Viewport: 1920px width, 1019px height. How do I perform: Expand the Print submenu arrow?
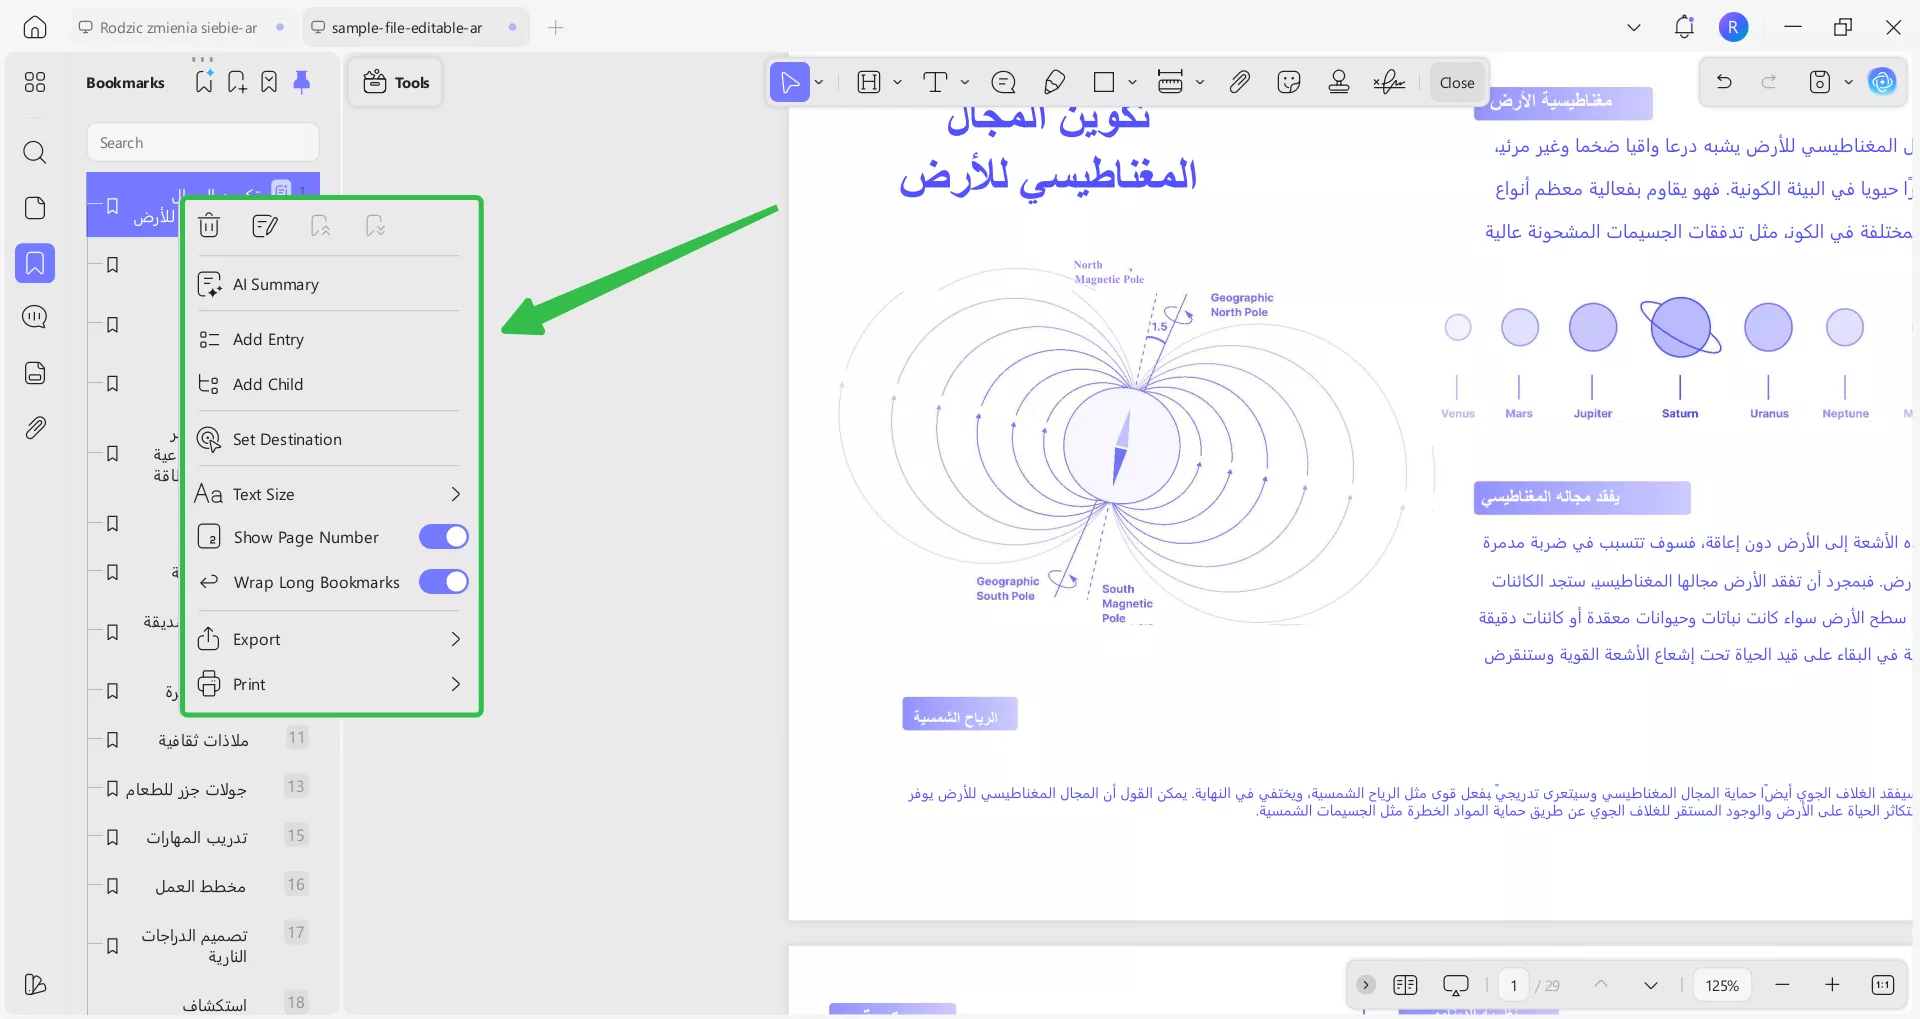[x=456, y=684]
